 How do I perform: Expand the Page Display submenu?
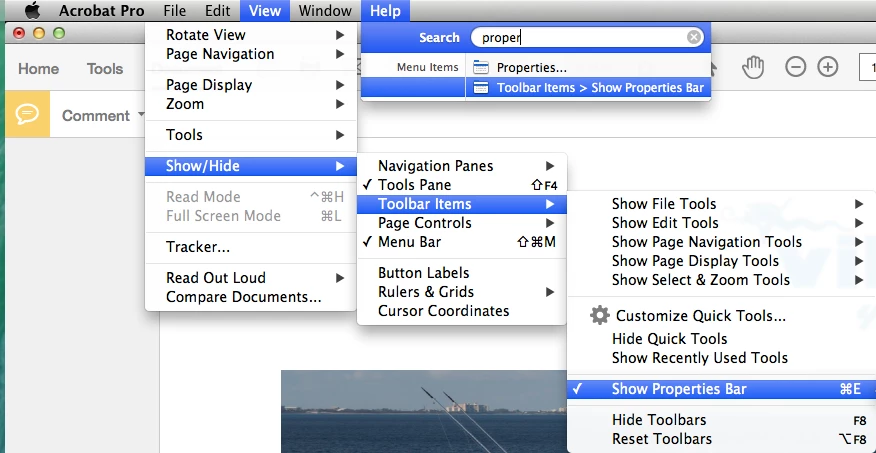coord(251,85)
